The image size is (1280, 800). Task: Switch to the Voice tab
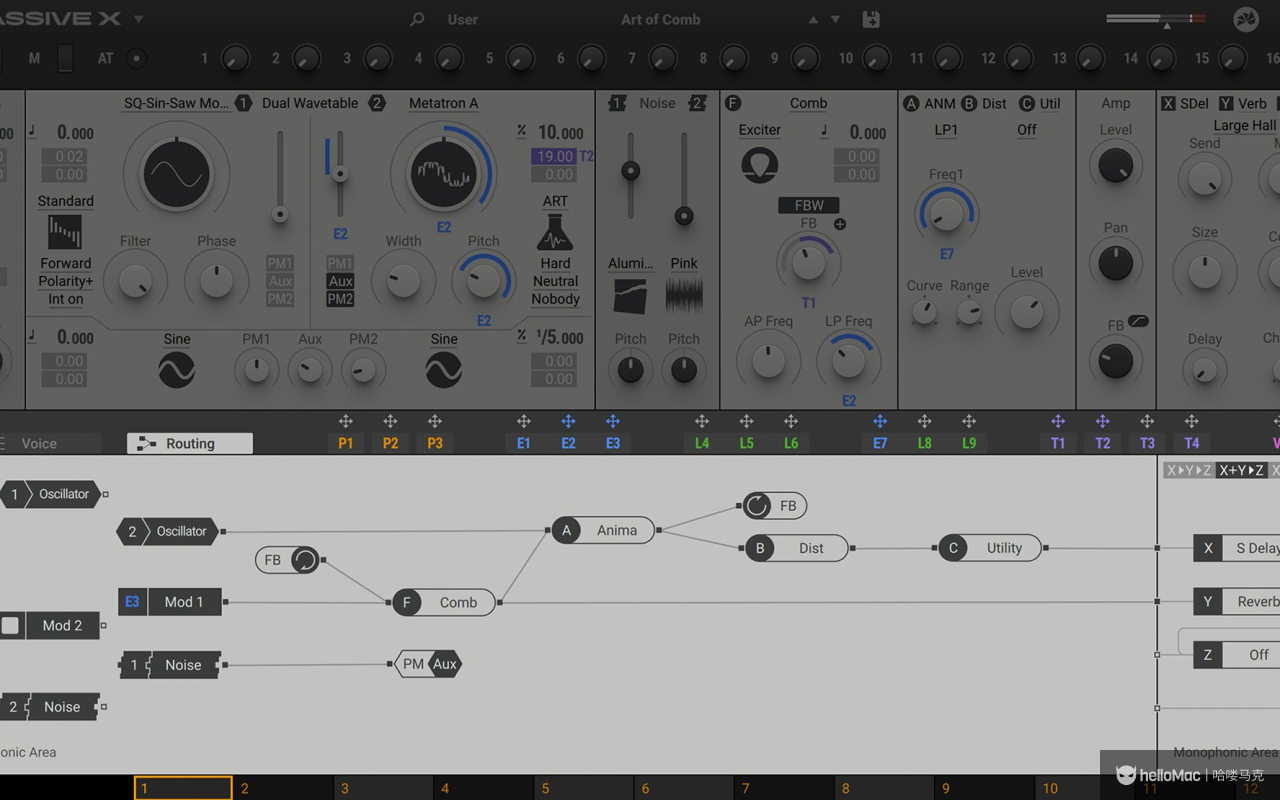click(39, 443)
